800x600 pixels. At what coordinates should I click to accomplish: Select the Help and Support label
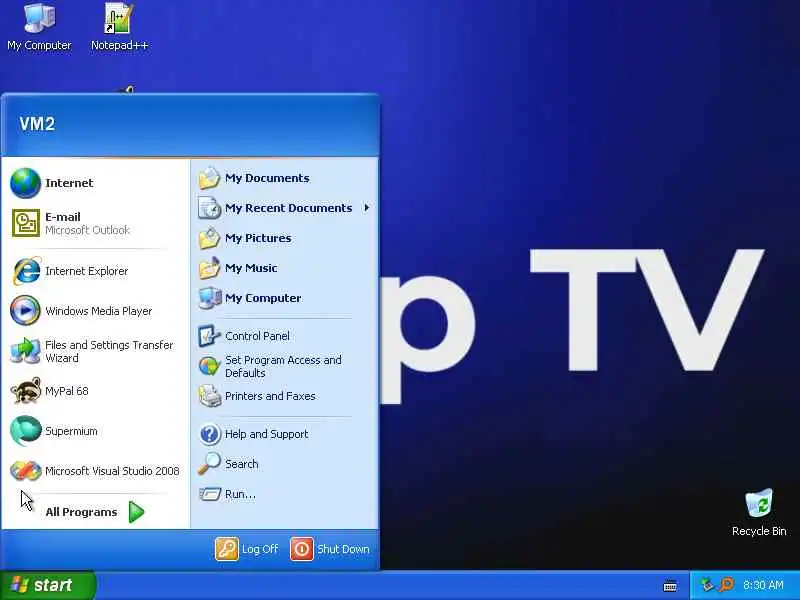(266, 434)
